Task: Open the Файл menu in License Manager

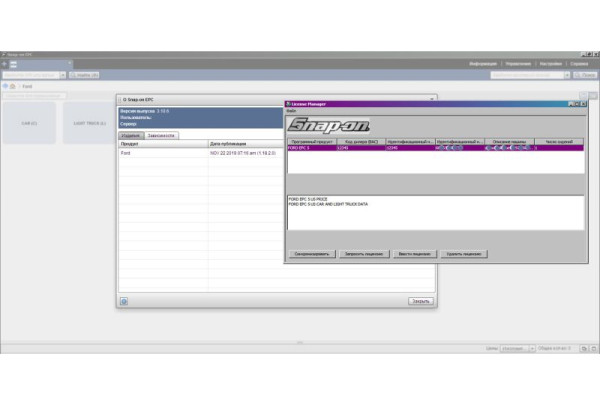Action: coord(291,110)
